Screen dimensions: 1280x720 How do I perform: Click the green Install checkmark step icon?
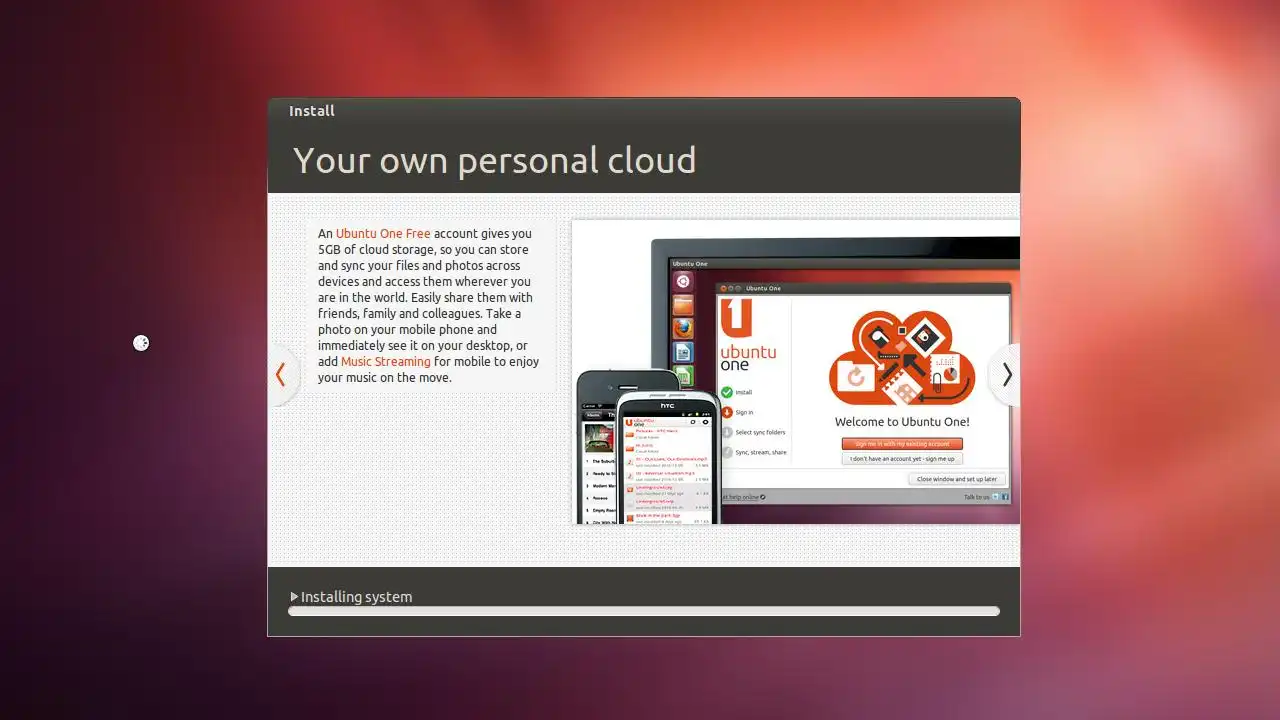pyautogui.click(x=726, y=392)
